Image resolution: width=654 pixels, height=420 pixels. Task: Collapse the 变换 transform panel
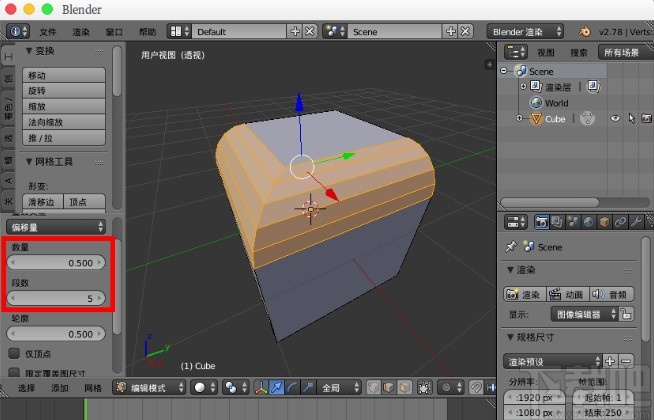tap(29, 51)
